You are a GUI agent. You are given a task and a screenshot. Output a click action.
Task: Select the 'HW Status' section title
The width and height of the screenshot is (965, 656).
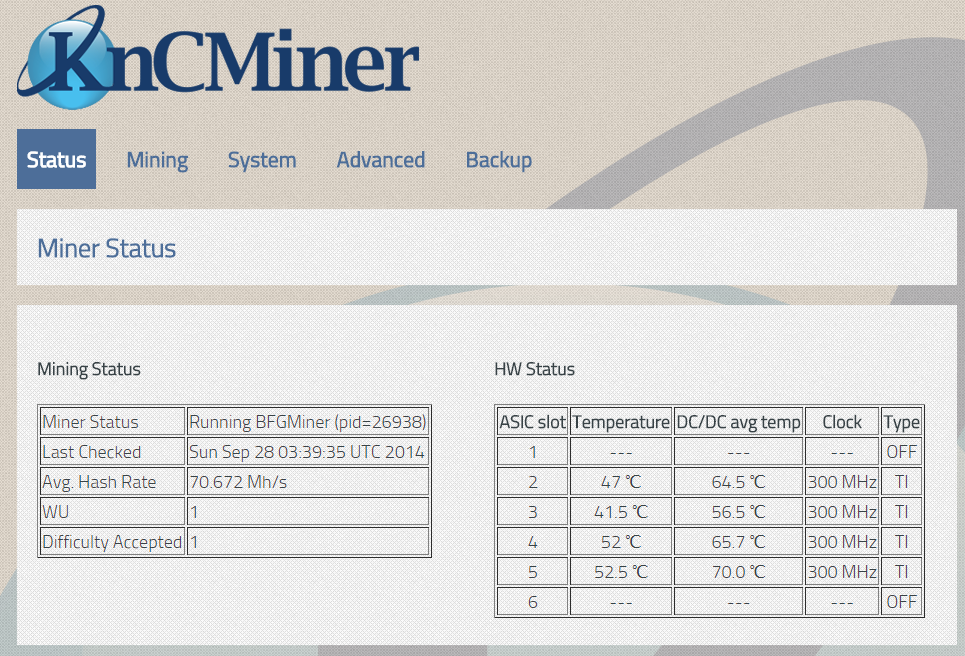(534, 369)
